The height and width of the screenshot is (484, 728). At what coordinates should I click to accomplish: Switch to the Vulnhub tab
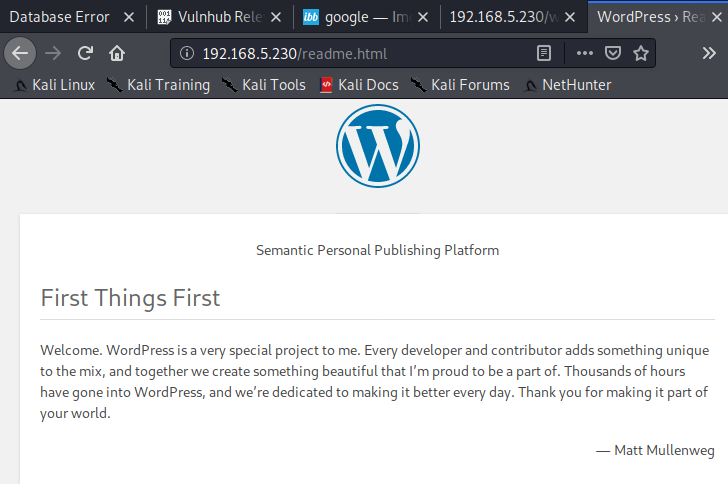tap(220, 17)
